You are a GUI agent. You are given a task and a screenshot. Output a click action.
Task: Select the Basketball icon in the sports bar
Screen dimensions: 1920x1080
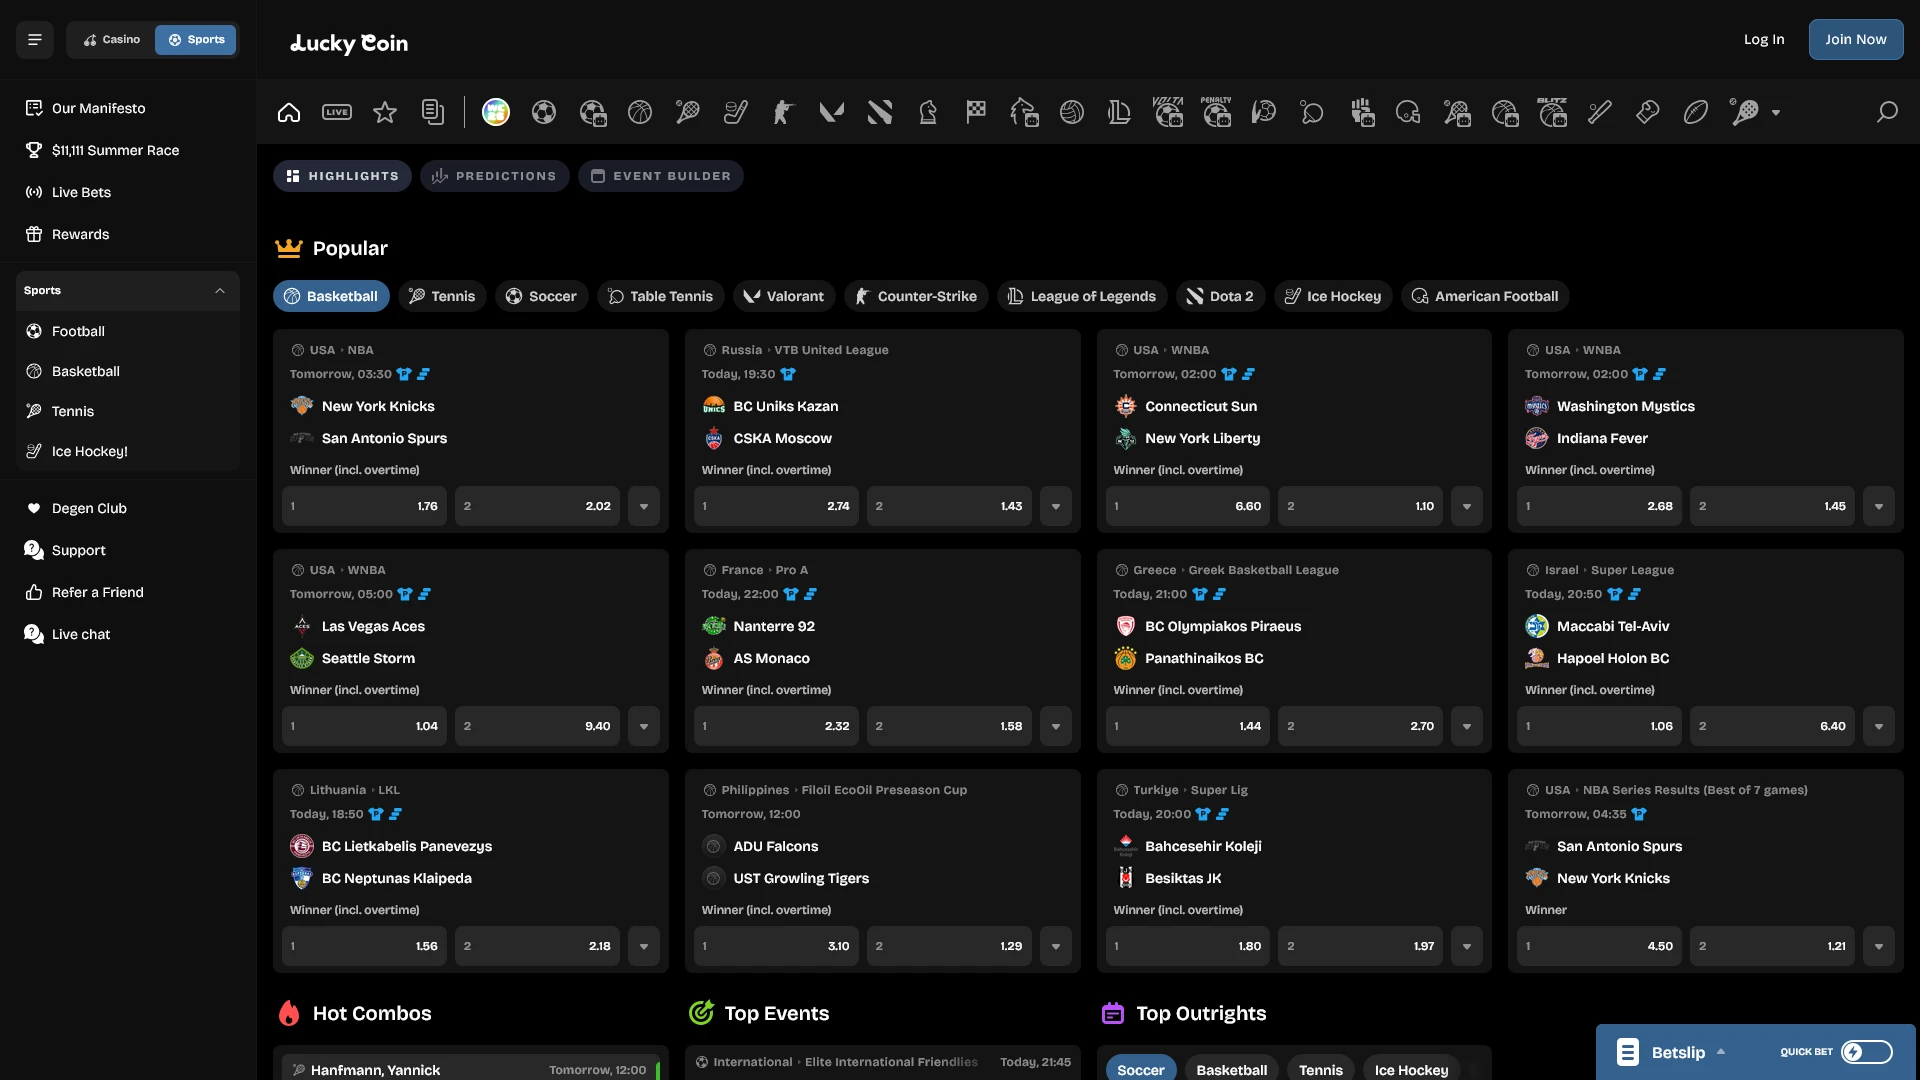pyautogui.click(x=640, y=112)
